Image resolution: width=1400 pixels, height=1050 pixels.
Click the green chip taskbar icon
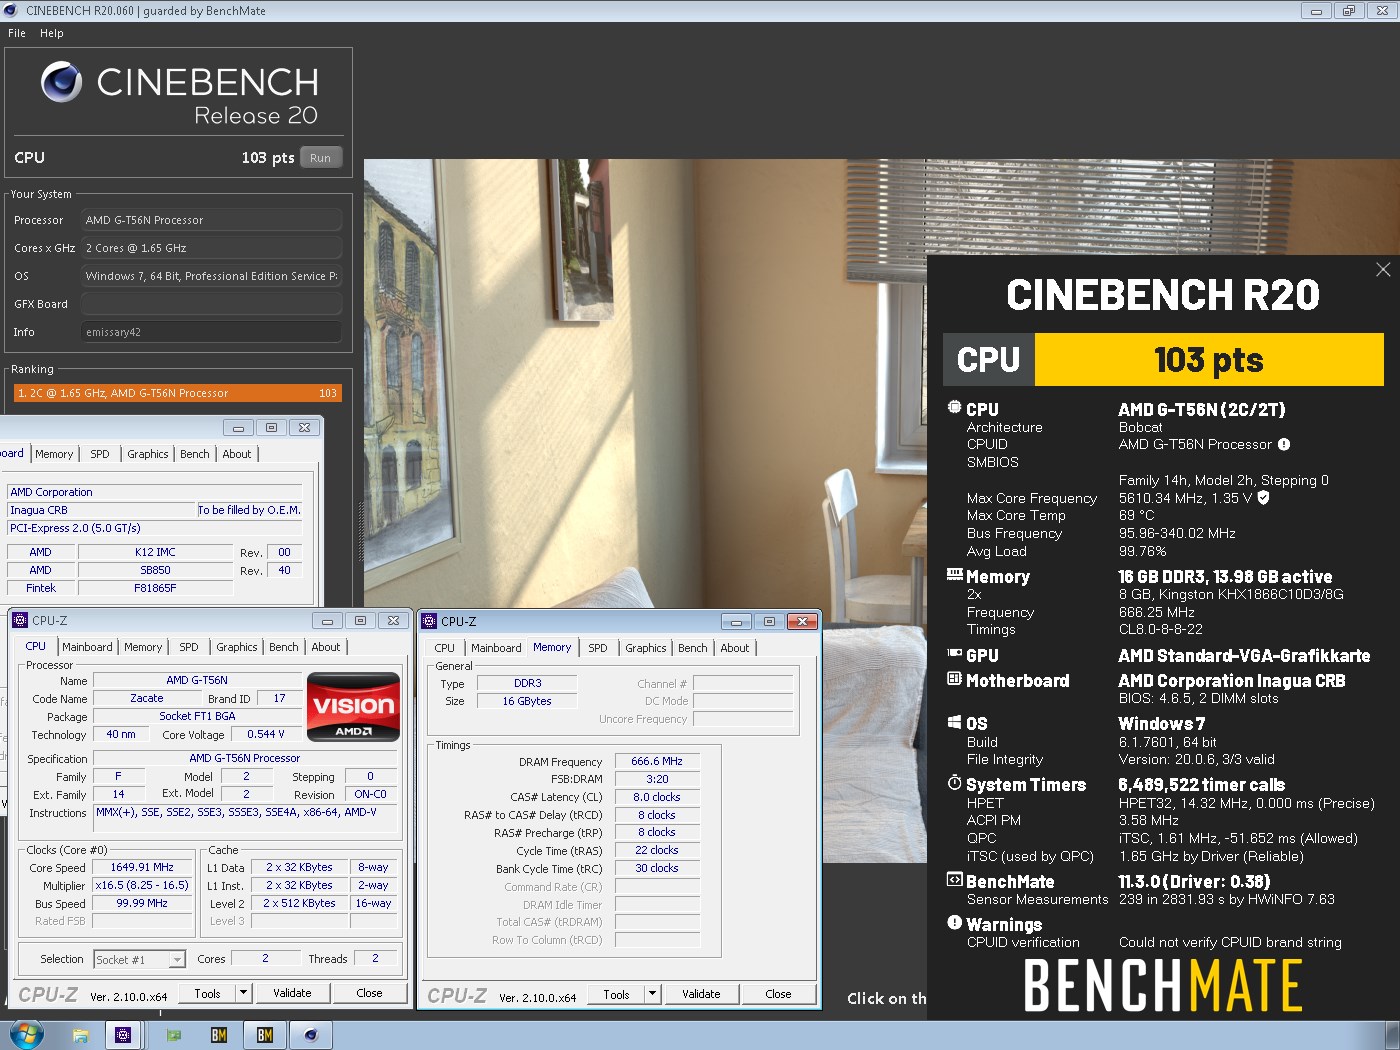click(x=173, y=1035)
